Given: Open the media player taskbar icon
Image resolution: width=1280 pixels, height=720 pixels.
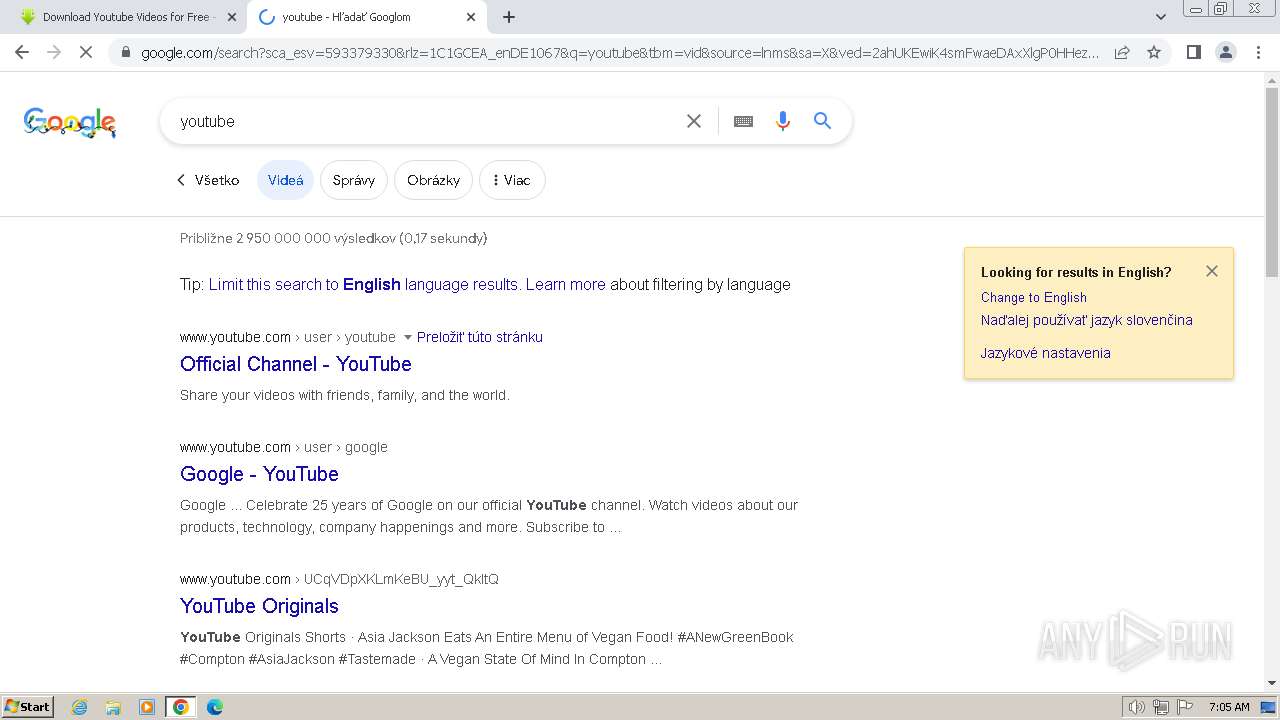Looking at the screenshot, I should tap(147, 707).
